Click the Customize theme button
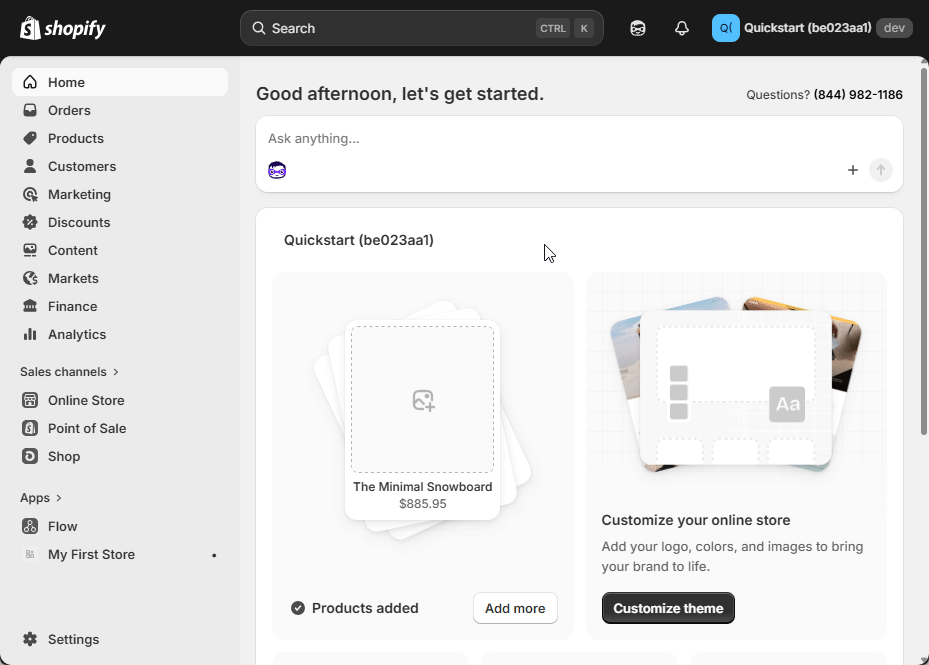 pyautogui.click(x=668, y=608)
